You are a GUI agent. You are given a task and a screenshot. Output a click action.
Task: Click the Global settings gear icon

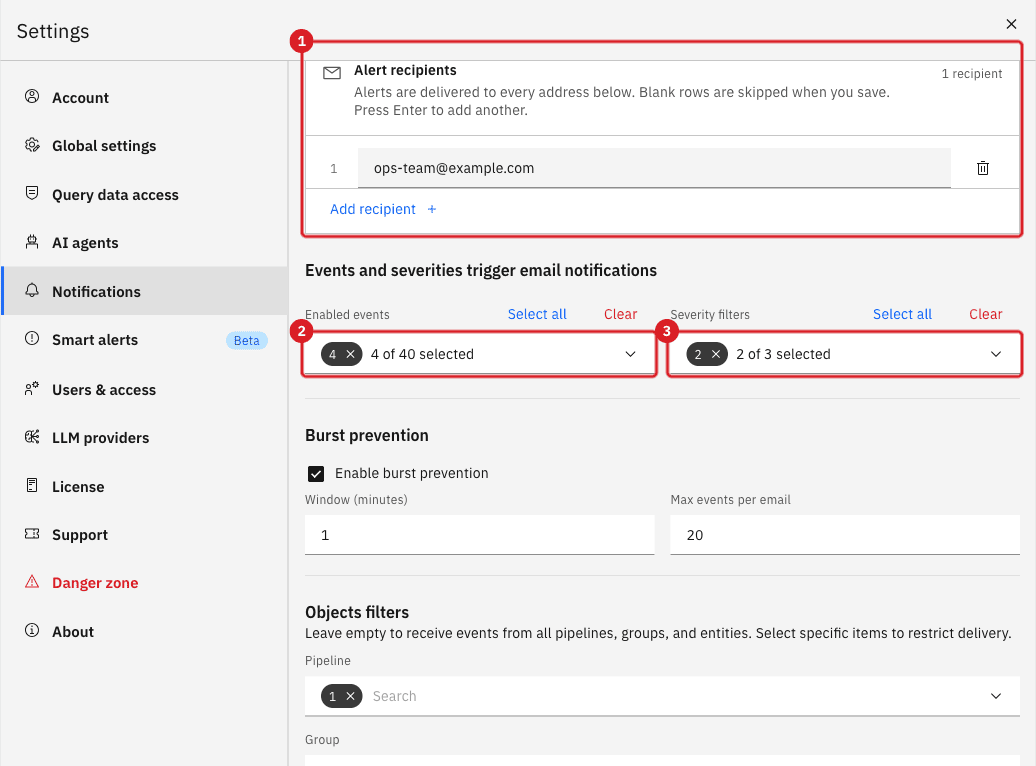32,145
